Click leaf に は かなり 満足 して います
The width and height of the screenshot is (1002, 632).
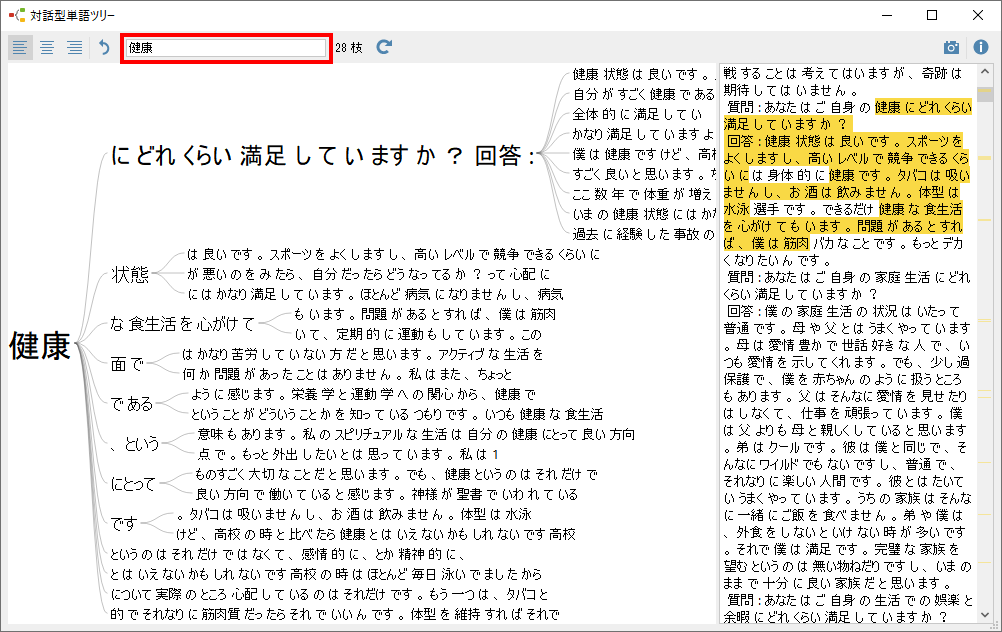pos(375,294)
